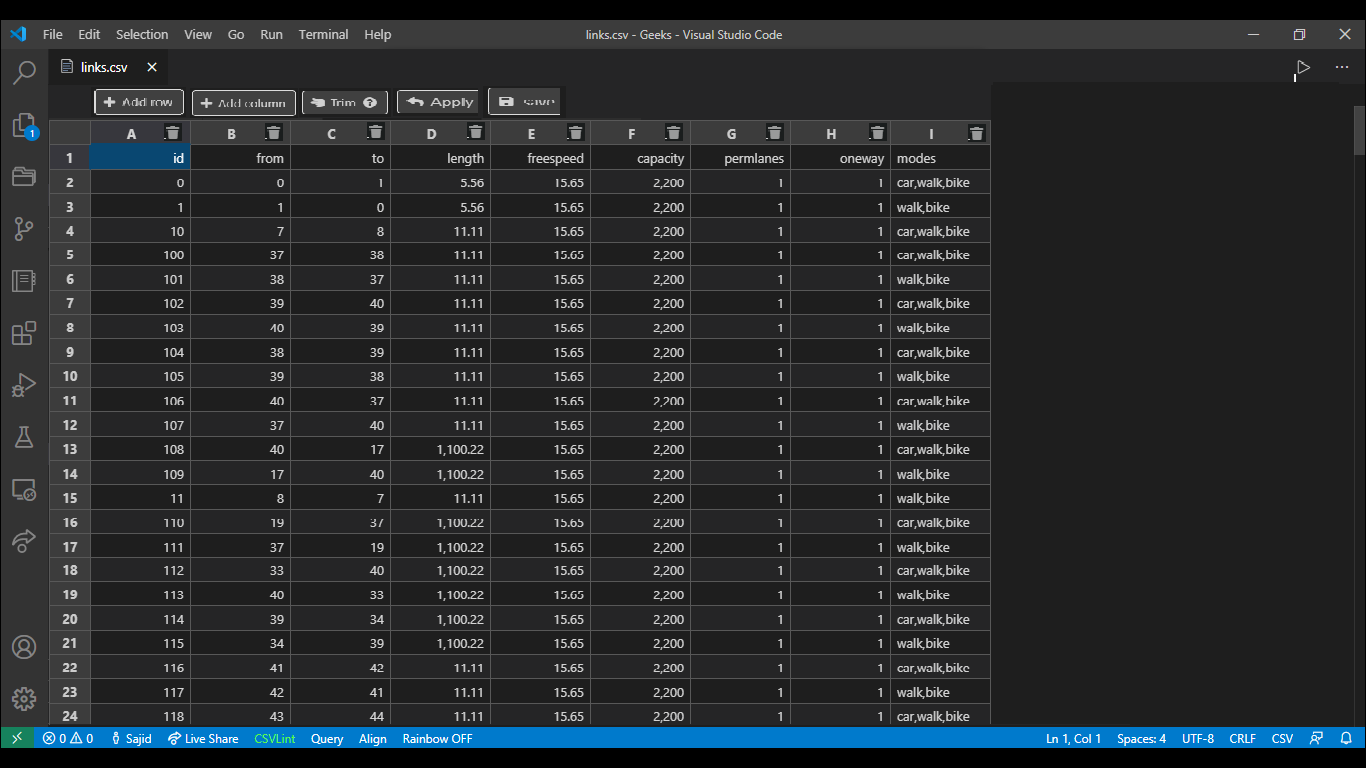The width and height of the screenshot is (1366, 768).
Task: Open the Terminal menu
Action: (323, 34)
